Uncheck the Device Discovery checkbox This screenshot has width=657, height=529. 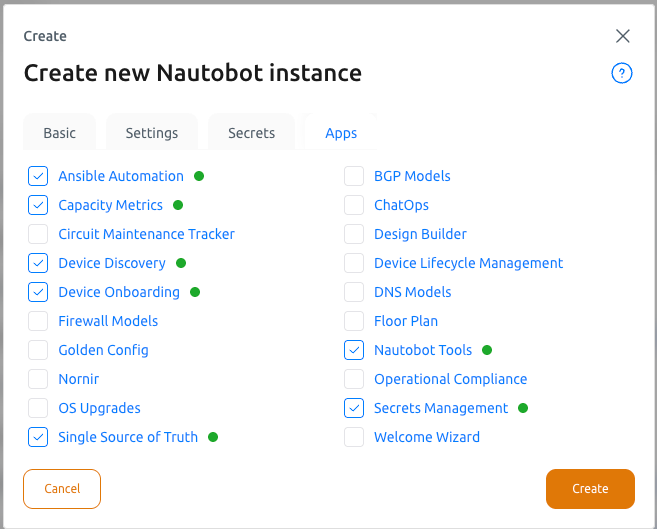pos(38,263)
